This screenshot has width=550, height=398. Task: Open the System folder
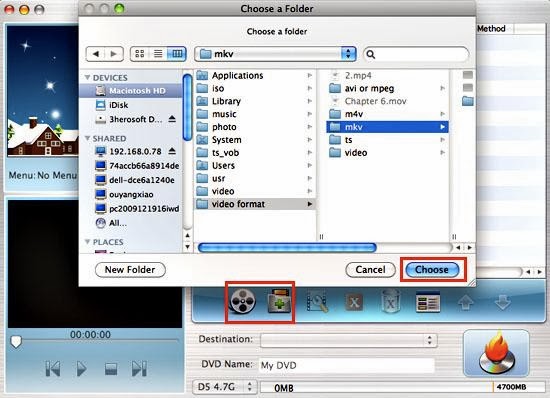pos(255,140)
